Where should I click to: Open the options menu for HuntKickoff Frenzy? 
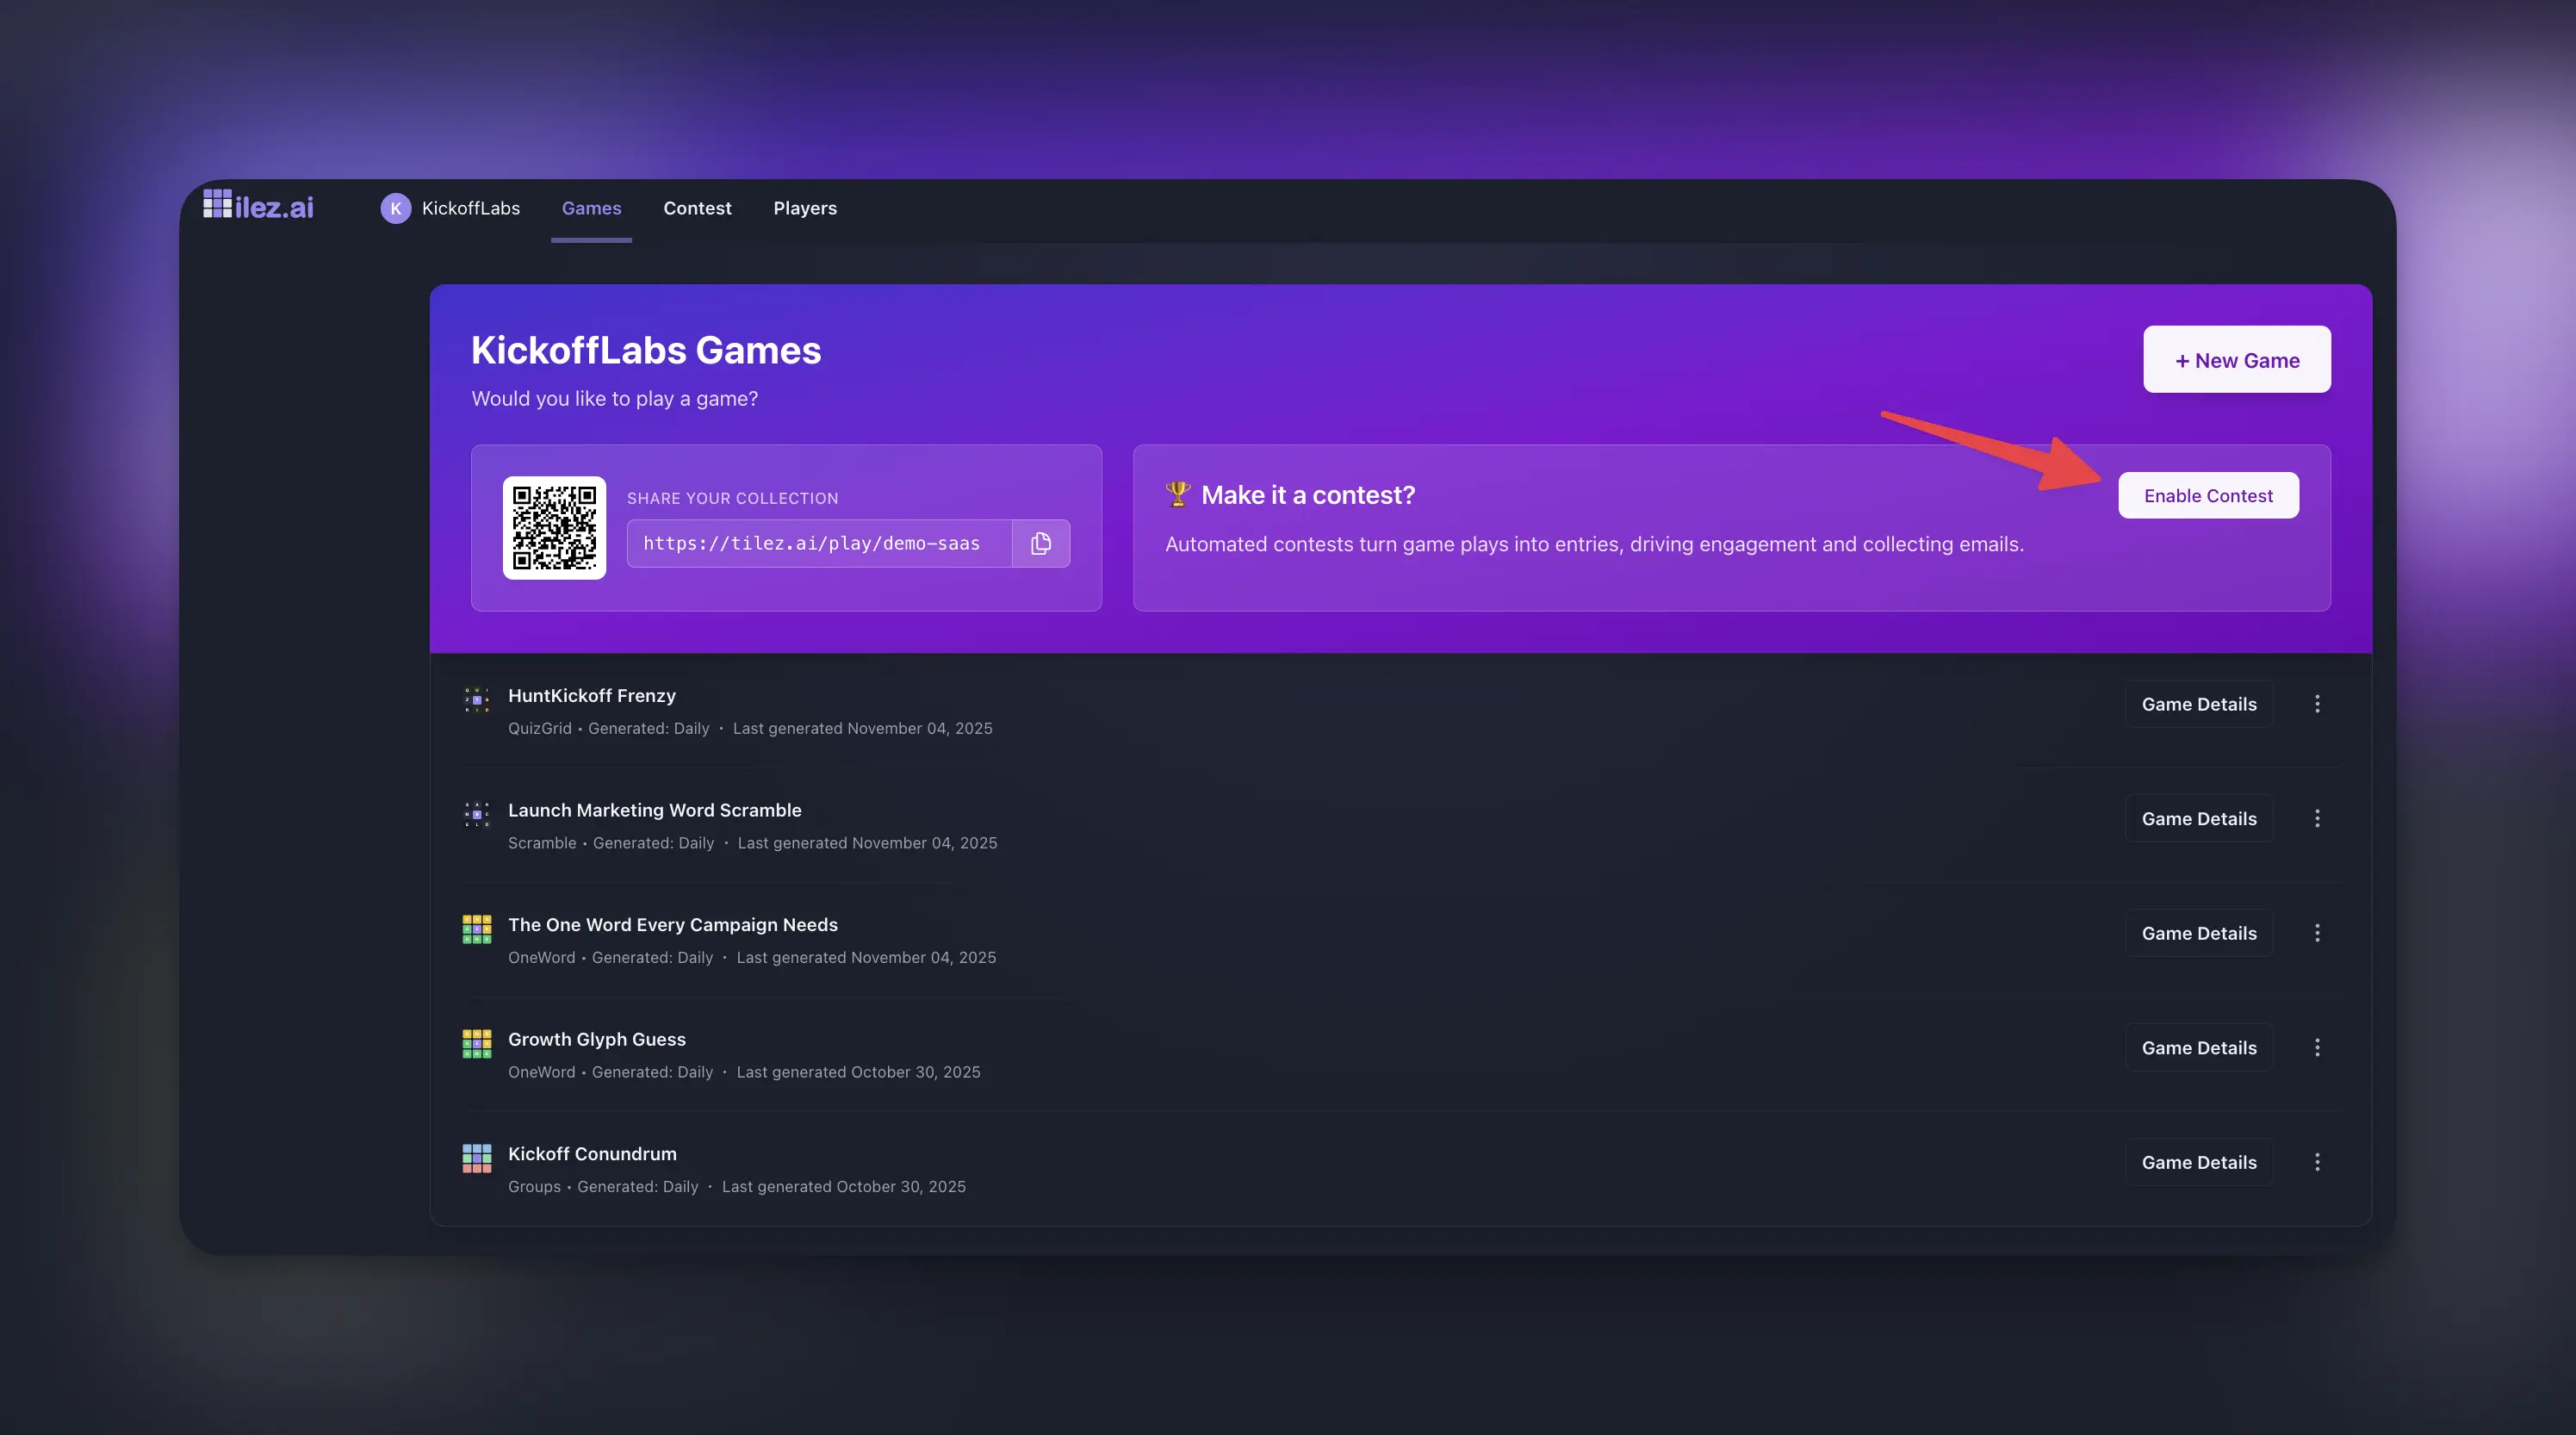coord(2319,703)
